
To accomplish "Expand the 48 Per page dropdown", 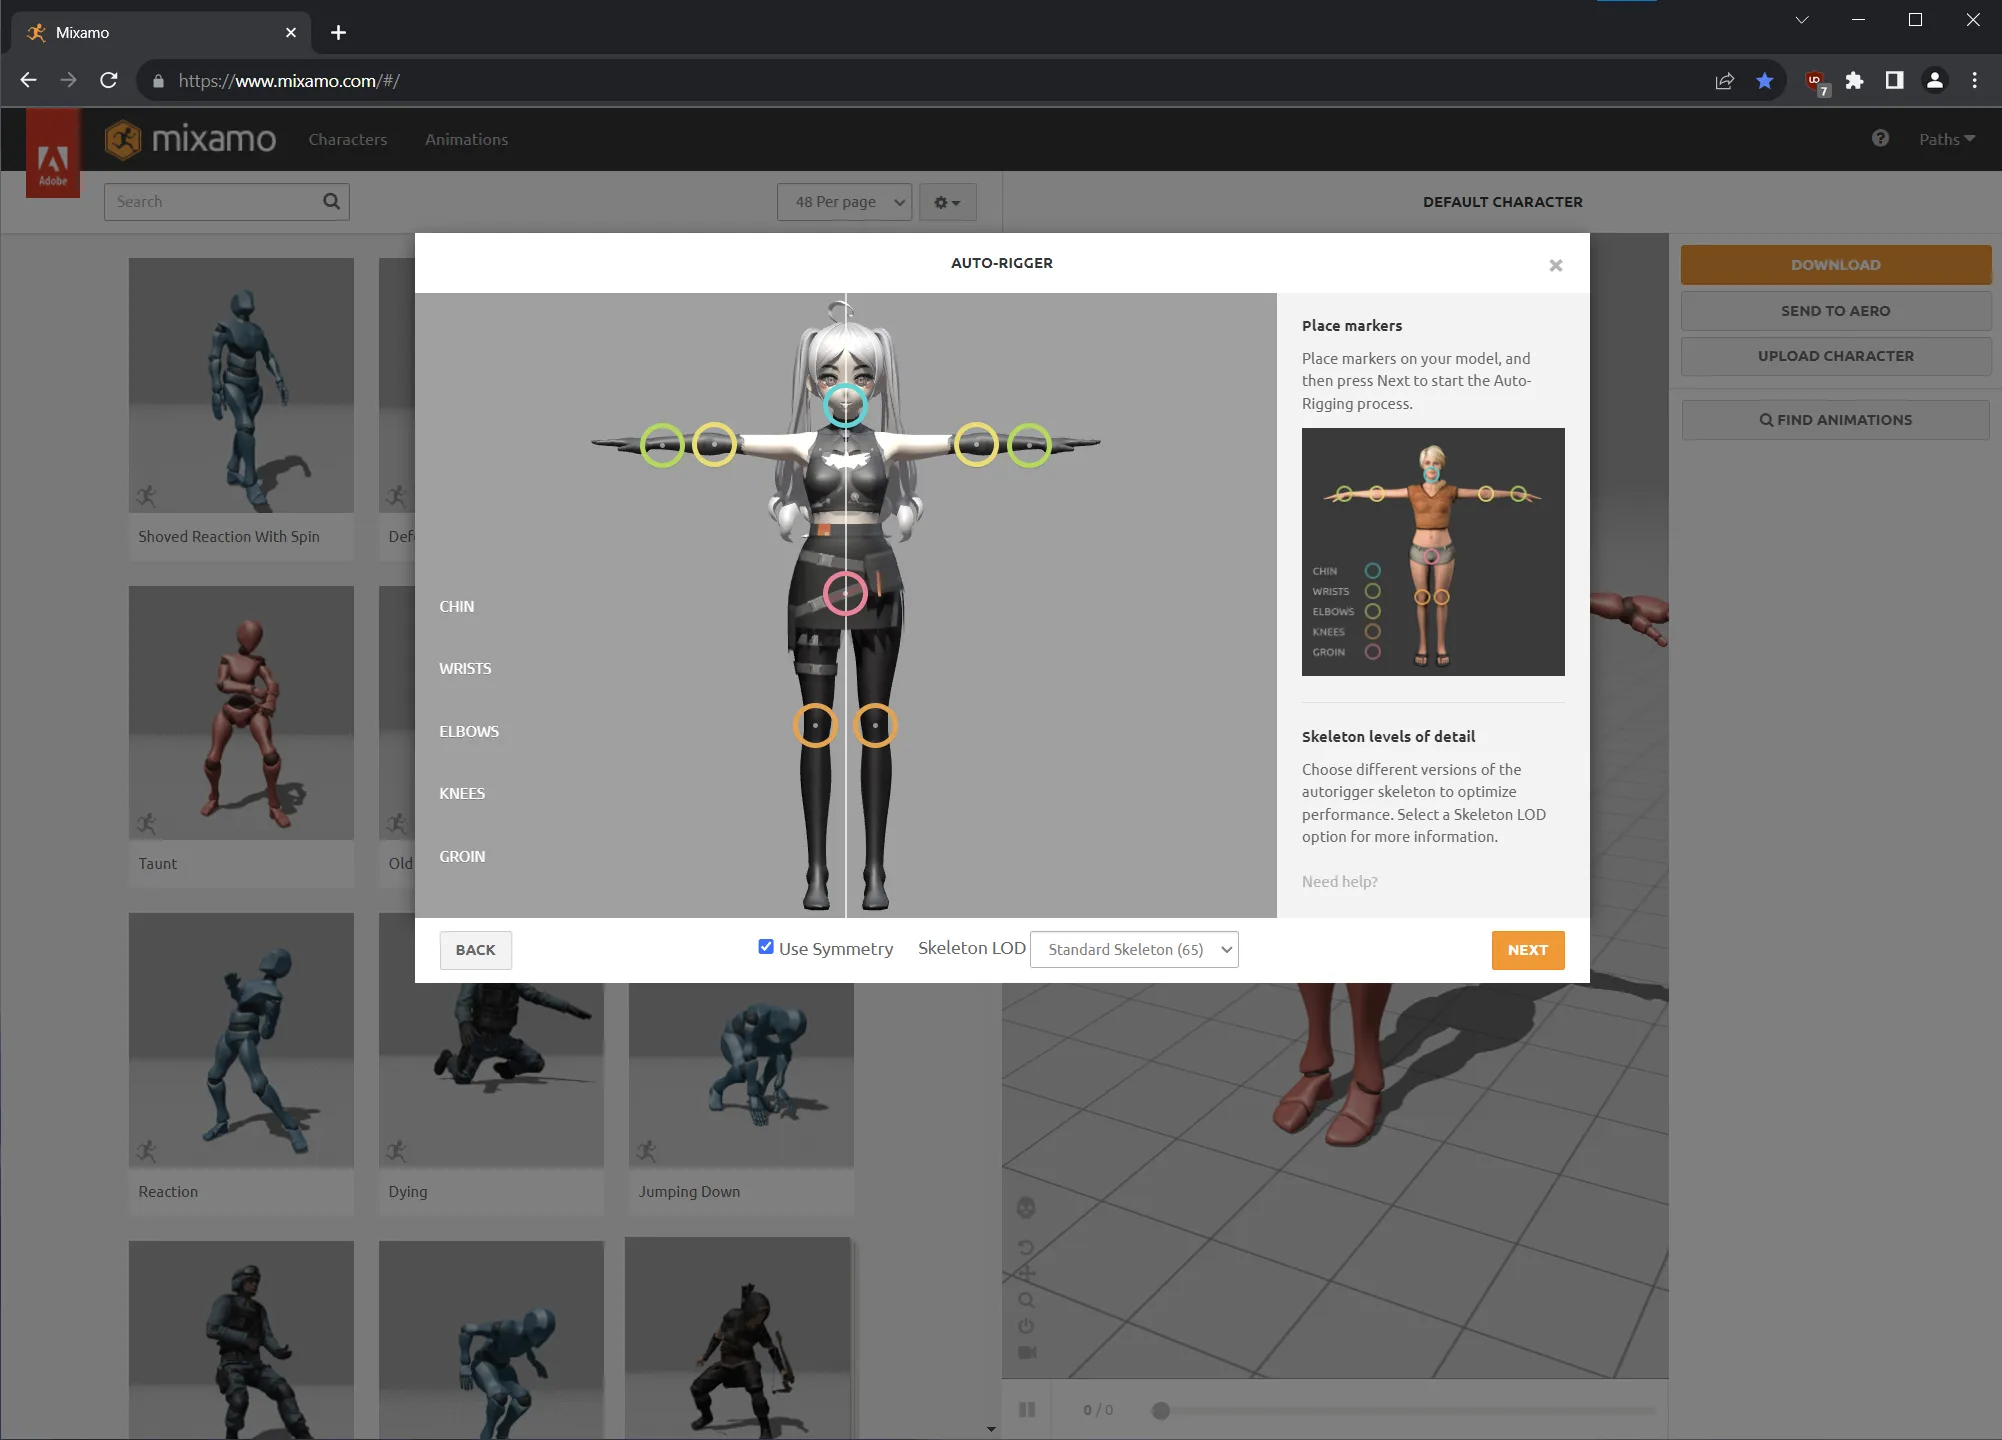I will 844,202.
